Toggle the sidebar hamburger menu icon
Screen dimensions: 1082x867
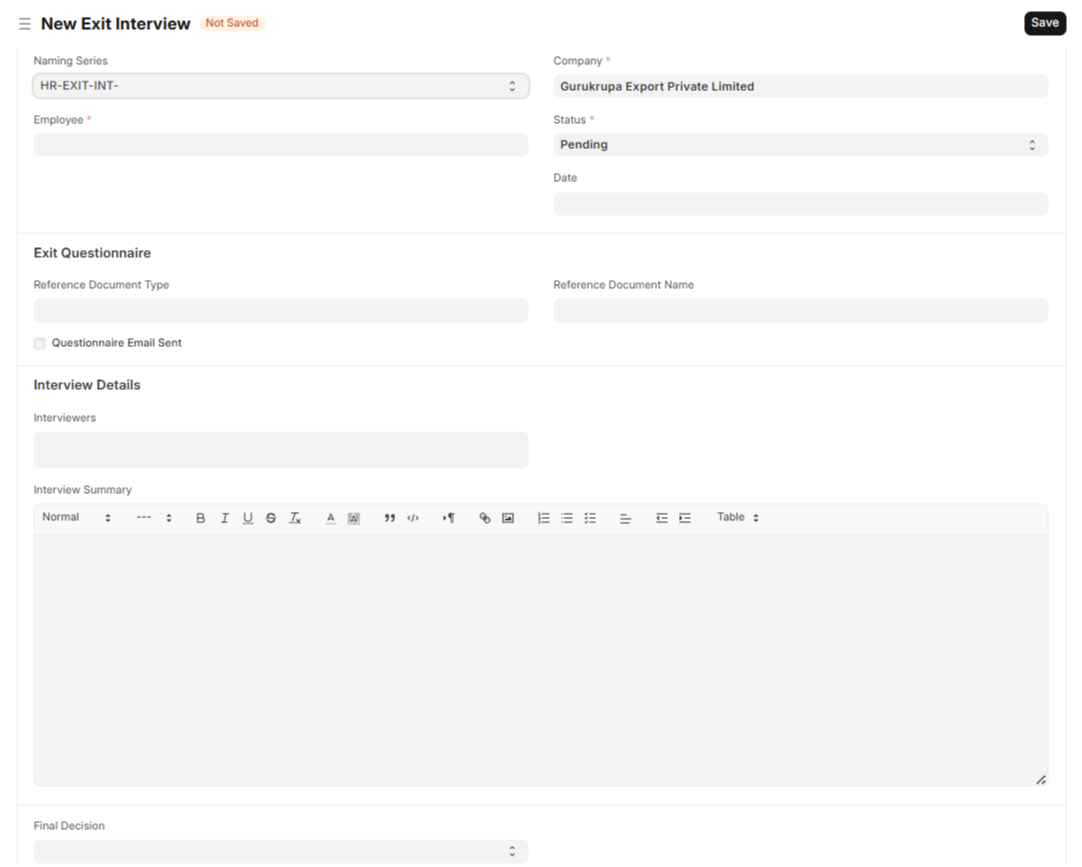click(x=25, y=24)
